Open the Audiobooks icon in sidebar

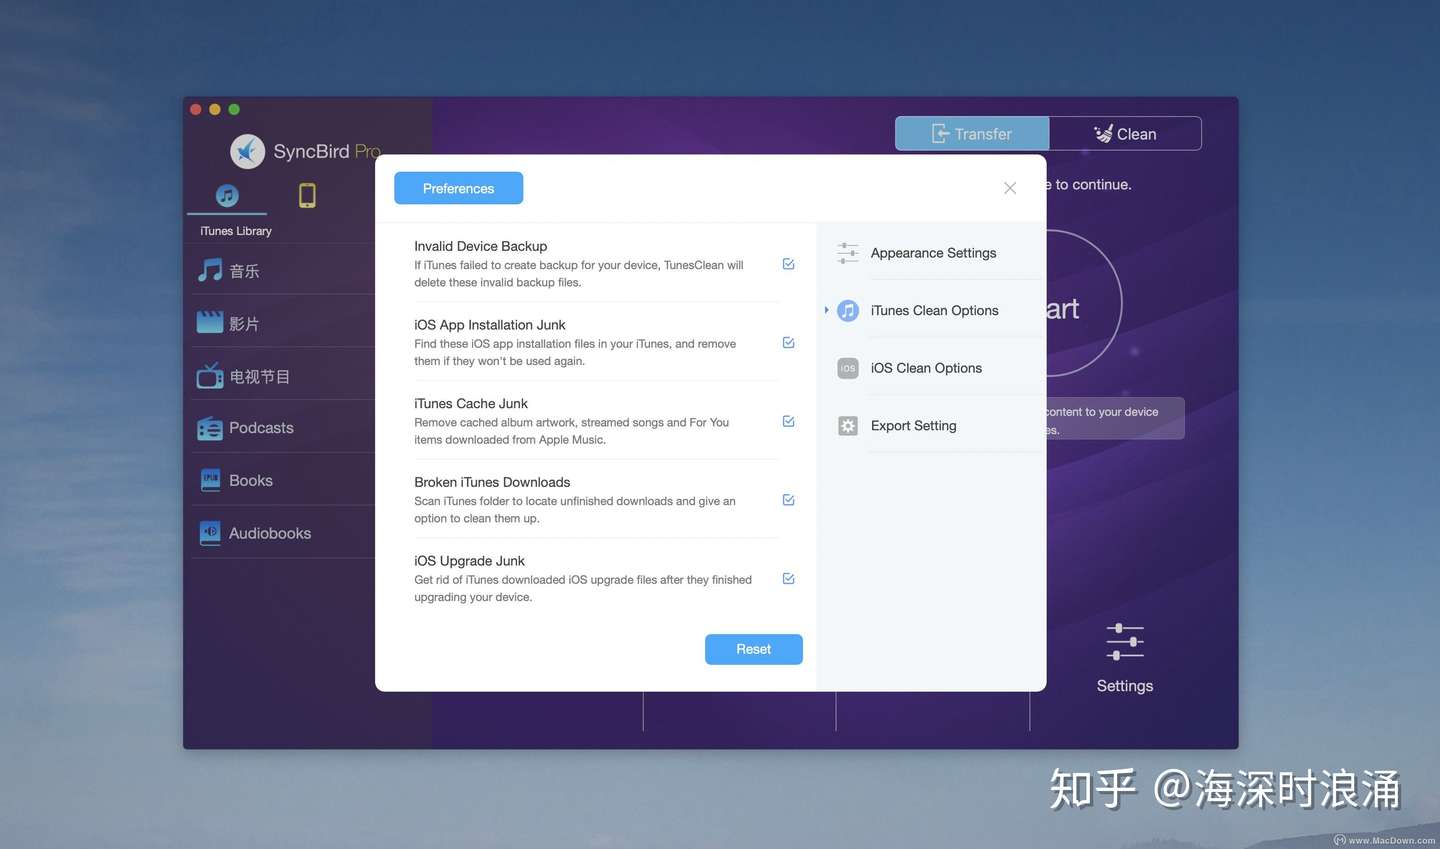(x=210, y=533)
